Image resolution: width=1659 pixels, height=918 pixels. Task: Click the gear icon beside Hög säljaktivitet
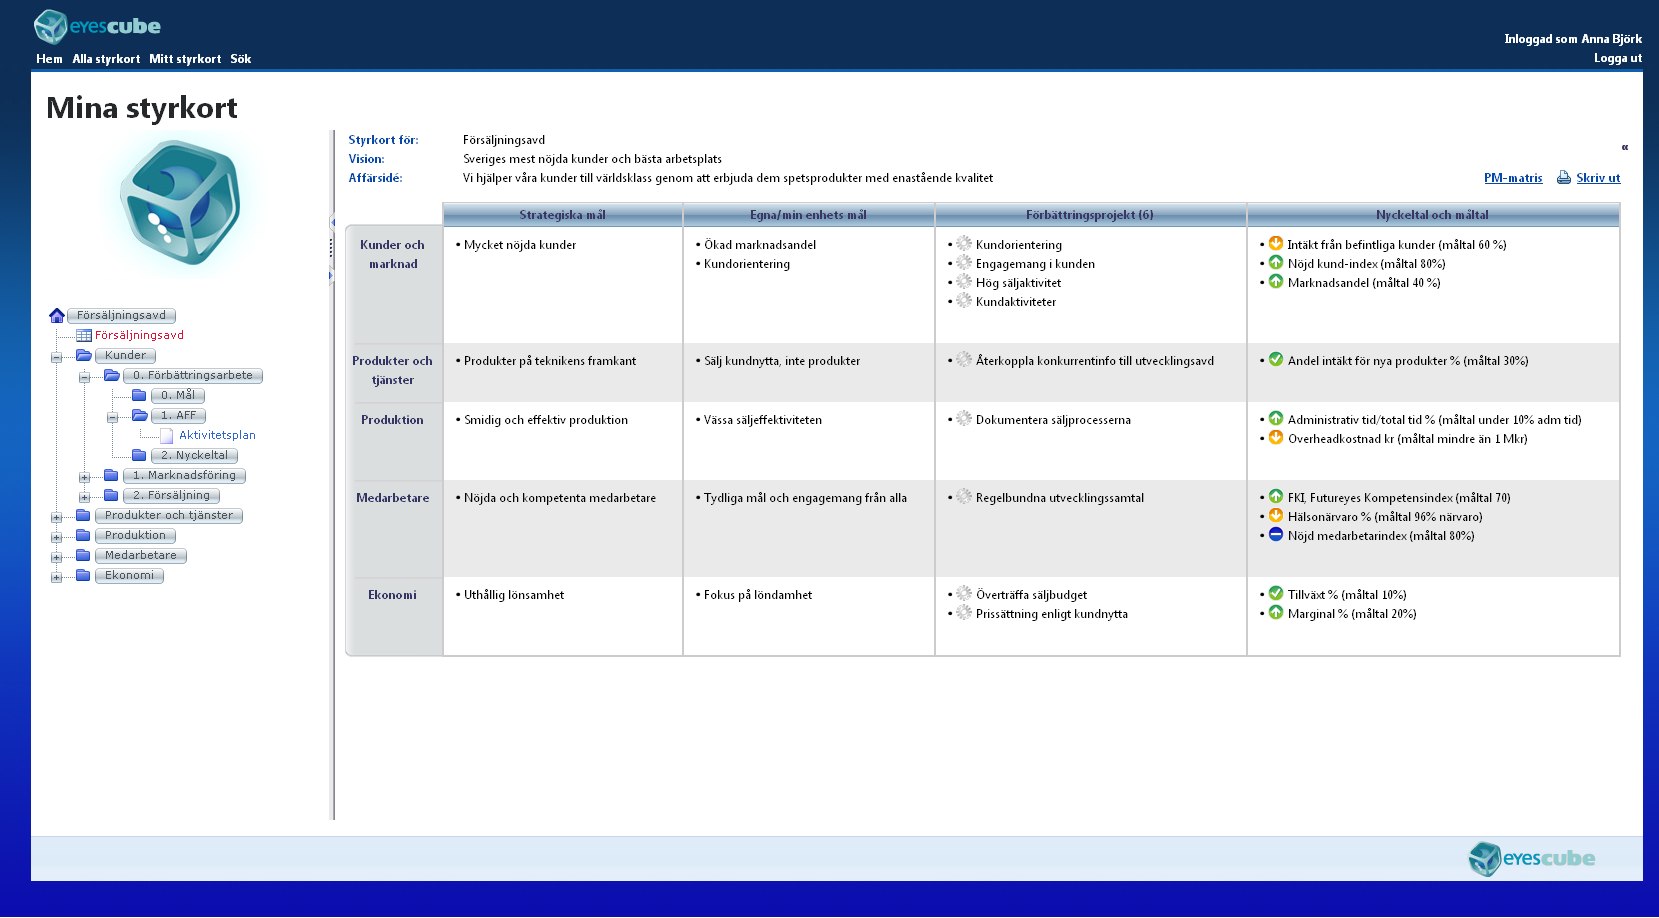pos(964,282)
